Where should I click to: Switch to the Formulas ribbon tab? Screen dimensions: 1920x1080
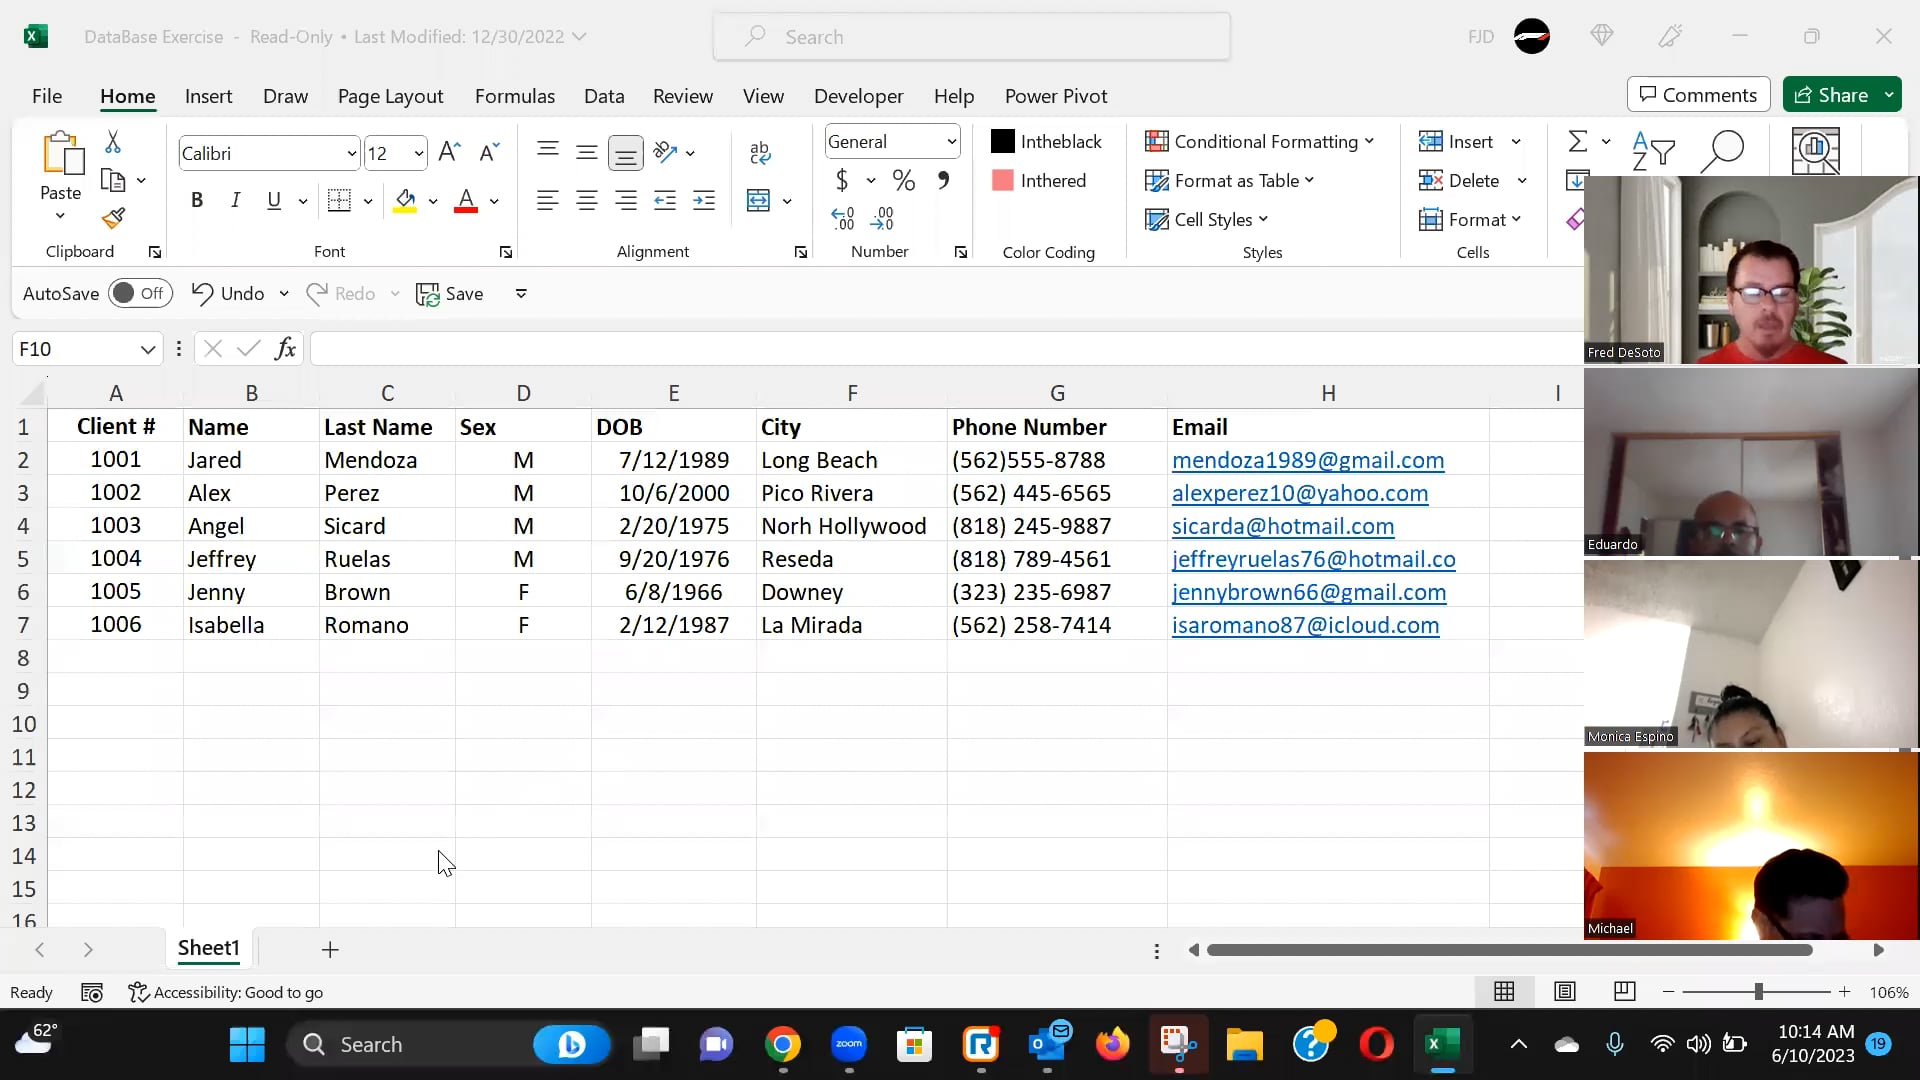[x=514, y=96]
